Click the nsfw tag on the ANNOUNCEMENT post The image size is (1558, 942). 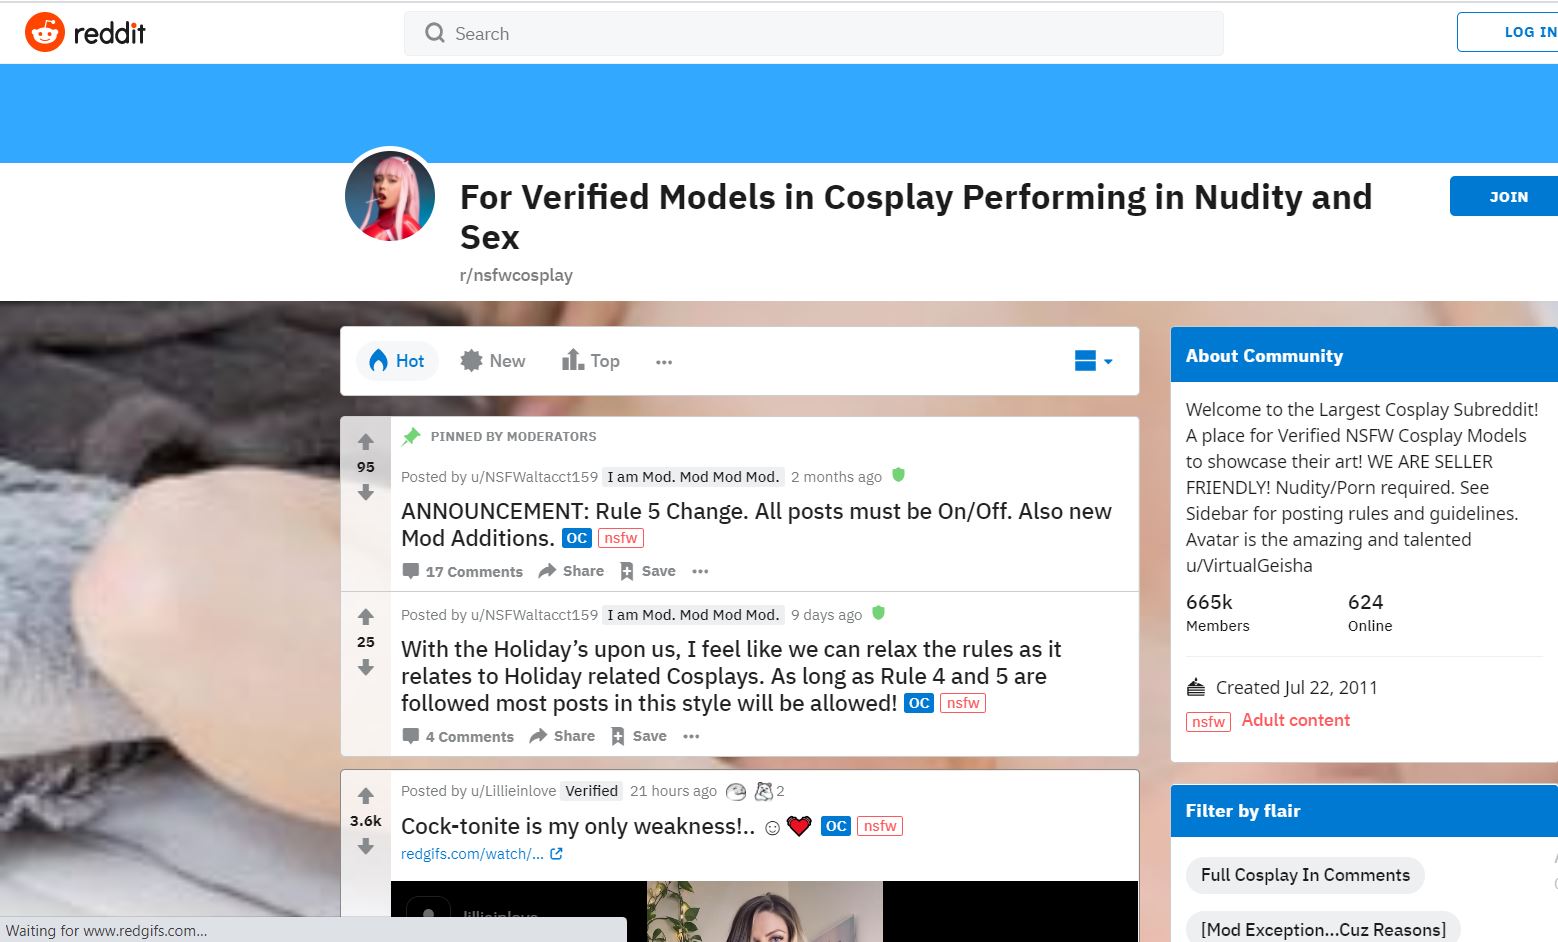click(x=621, y=538)
